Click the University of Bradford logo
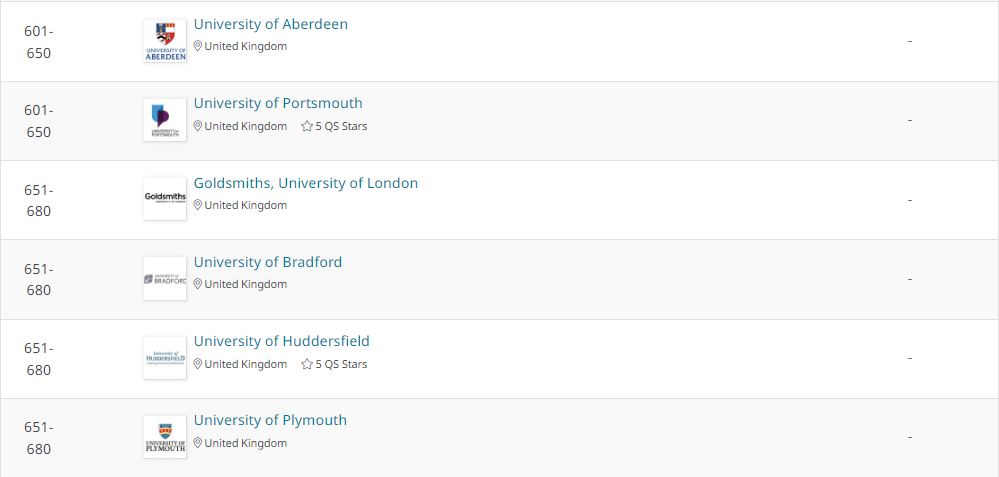 tap(165, 278)
